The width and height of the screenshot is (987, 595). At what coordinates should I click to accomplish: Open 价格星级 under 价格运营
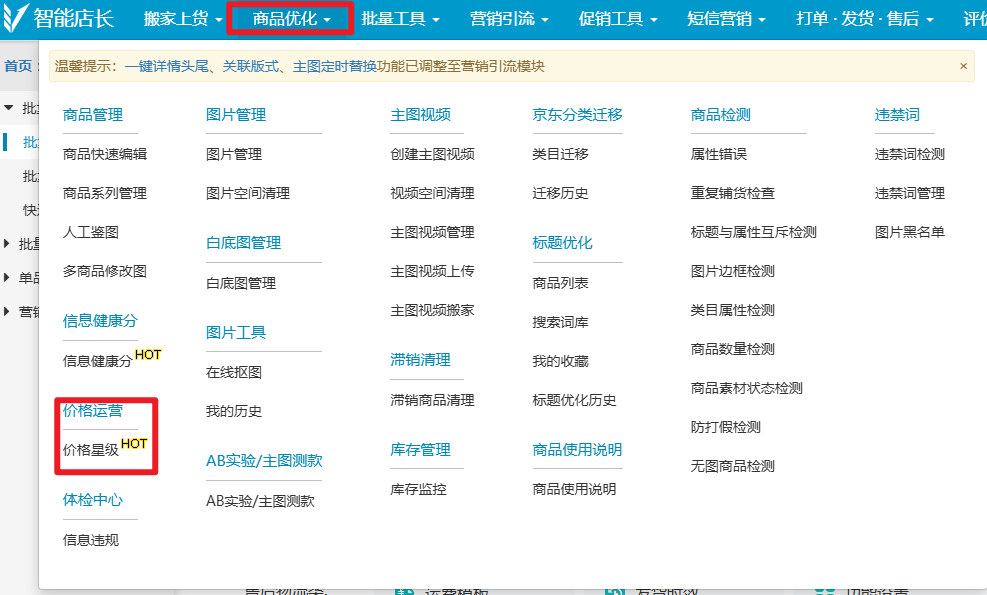pyautogui.click(x=91, y=450)
